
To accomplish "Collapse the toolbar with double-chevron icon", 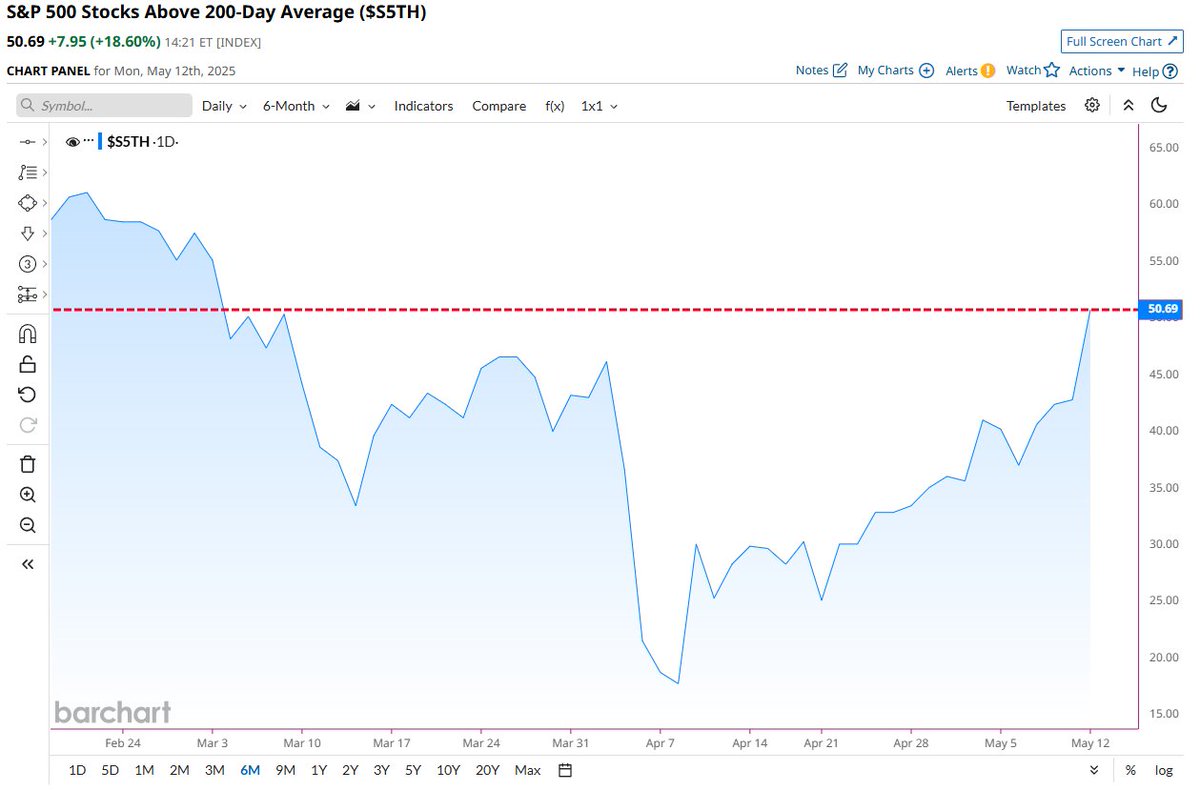I will click(x=1128, y=105).
